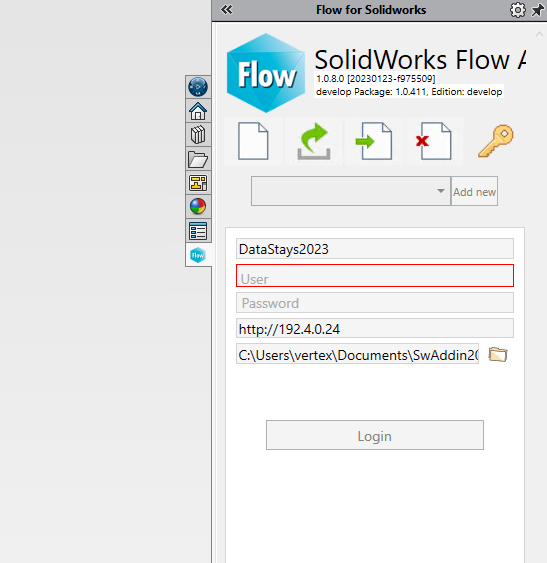This screenshot has height=563, width=547.
Task: Click the document with green arrow icon
Action: (x=374, y=141)
